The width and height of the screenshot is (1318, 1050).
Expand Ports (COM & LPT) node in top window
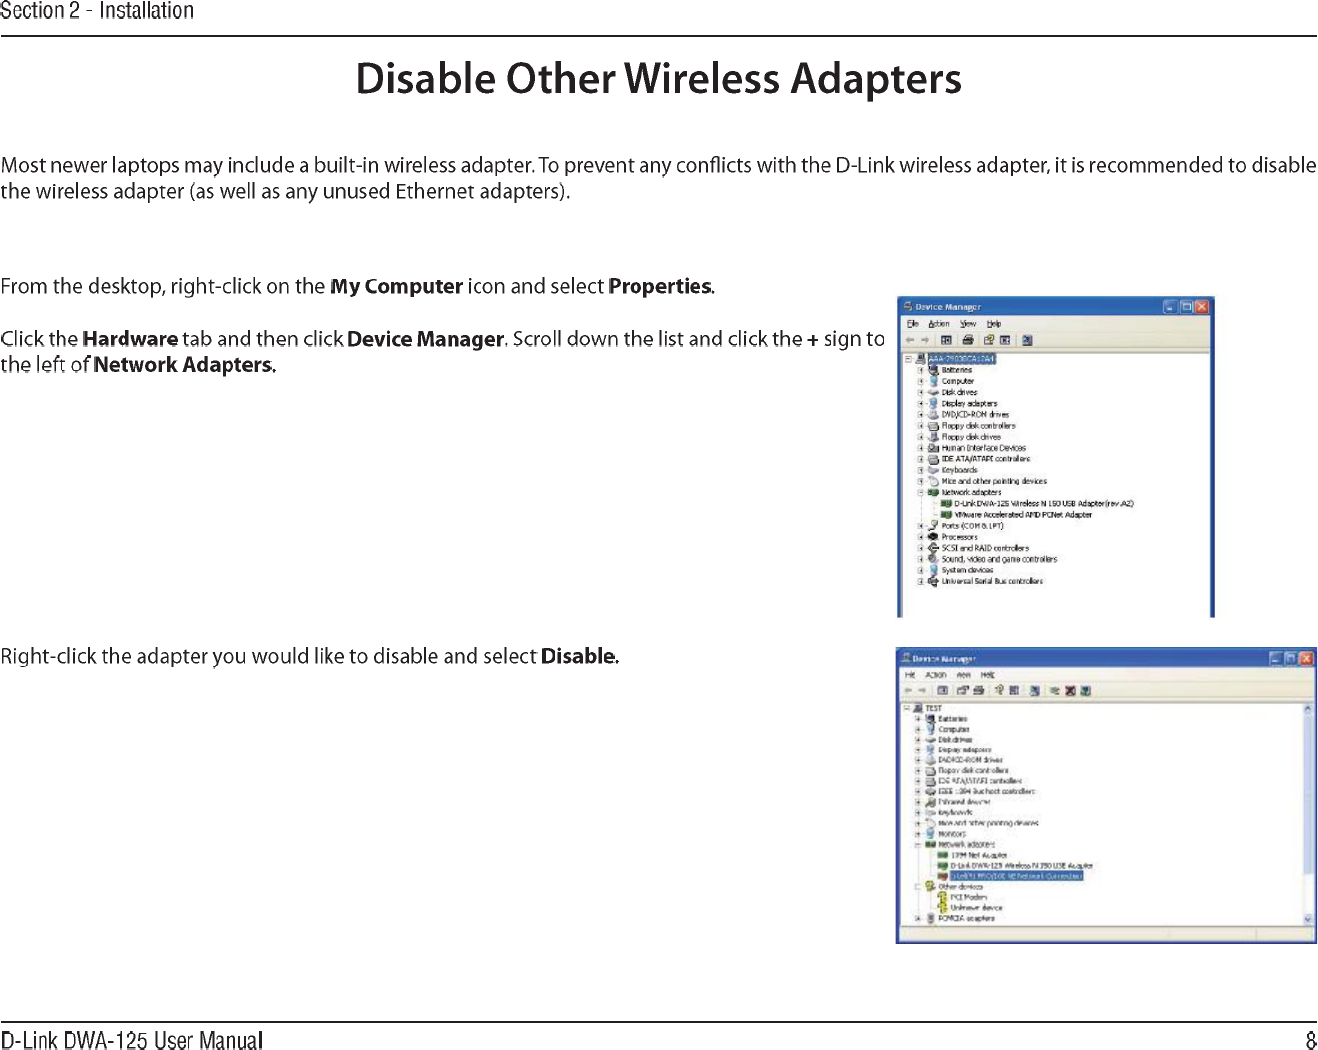[x=921, y=526]
